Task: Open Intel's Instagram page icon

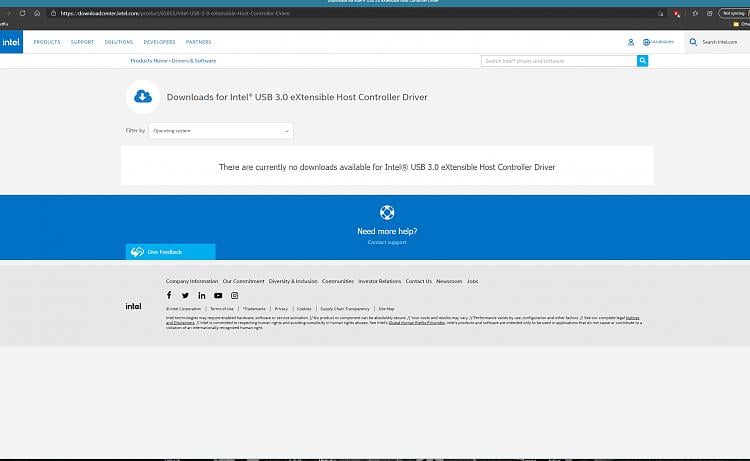Action: click(234, 296)
